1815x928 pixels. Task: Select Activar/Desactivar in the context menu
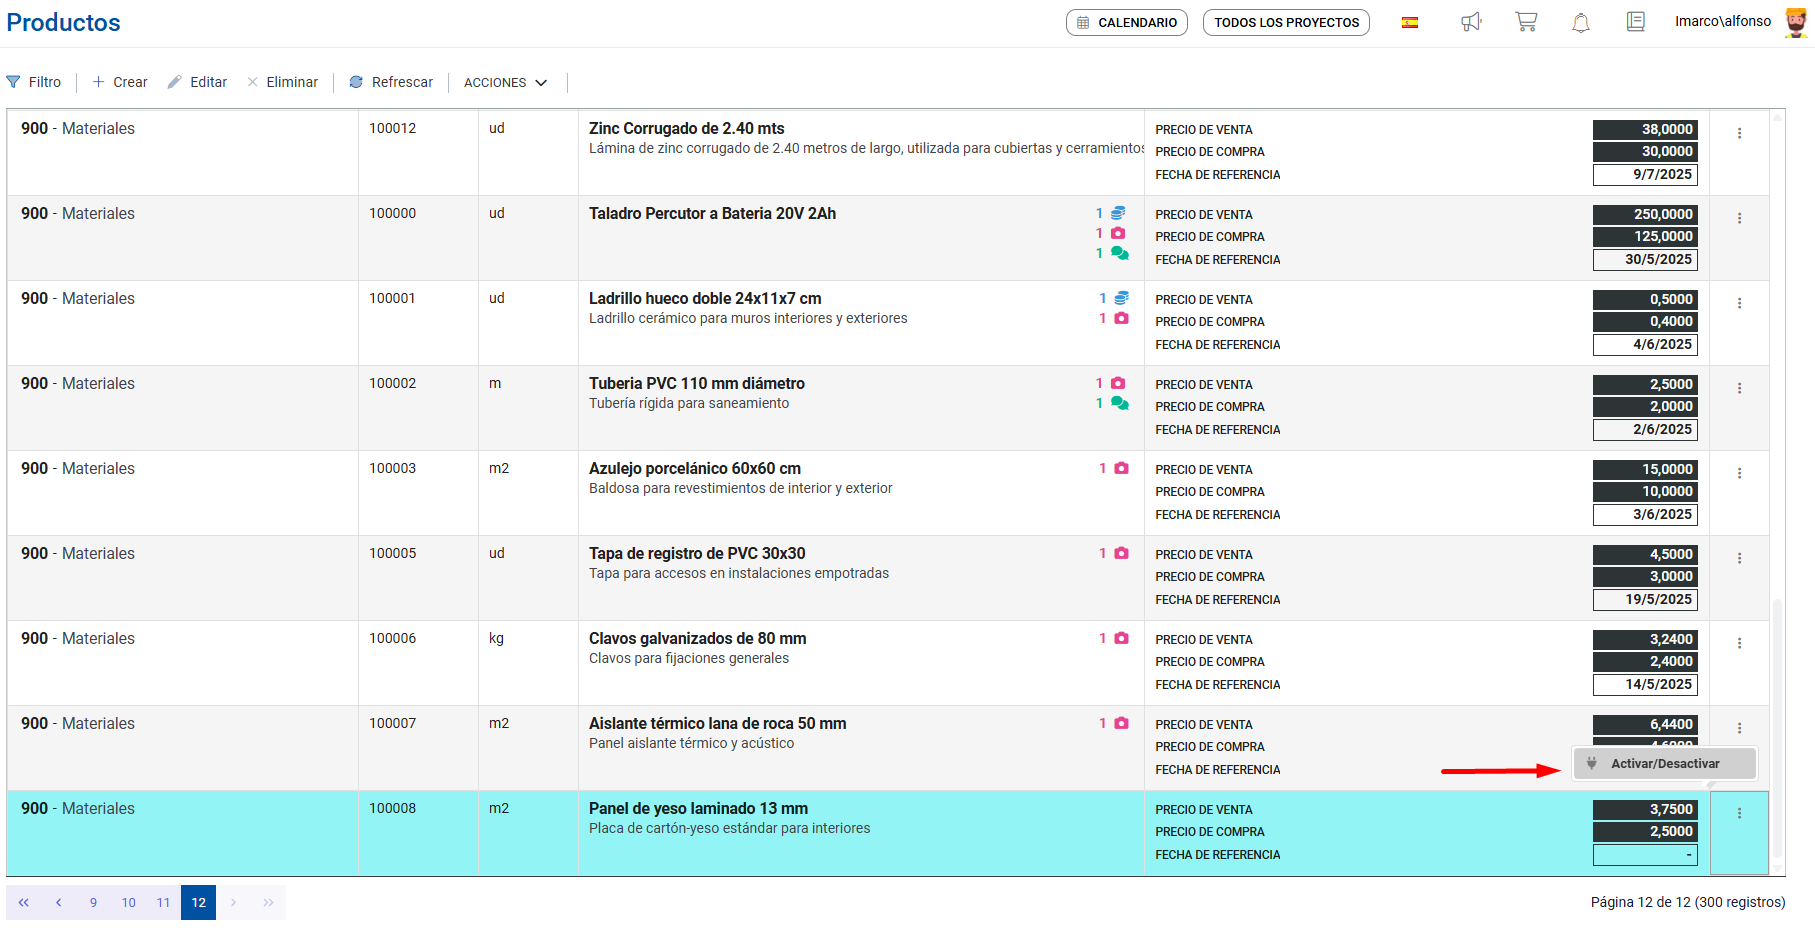[x=1665, y=764]
